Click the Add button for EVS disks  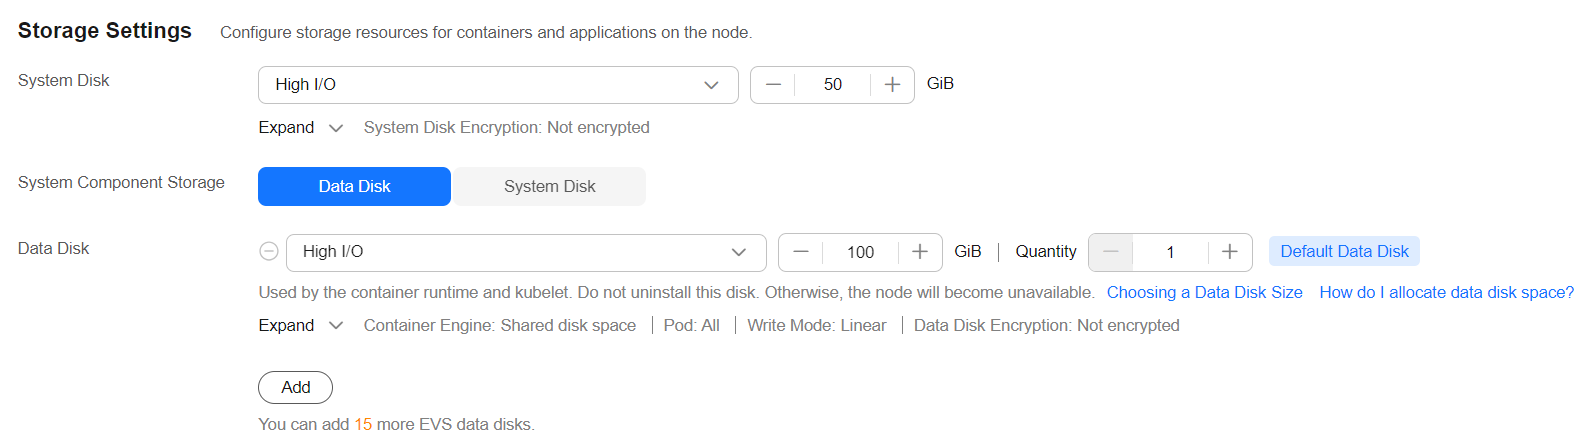295,388
